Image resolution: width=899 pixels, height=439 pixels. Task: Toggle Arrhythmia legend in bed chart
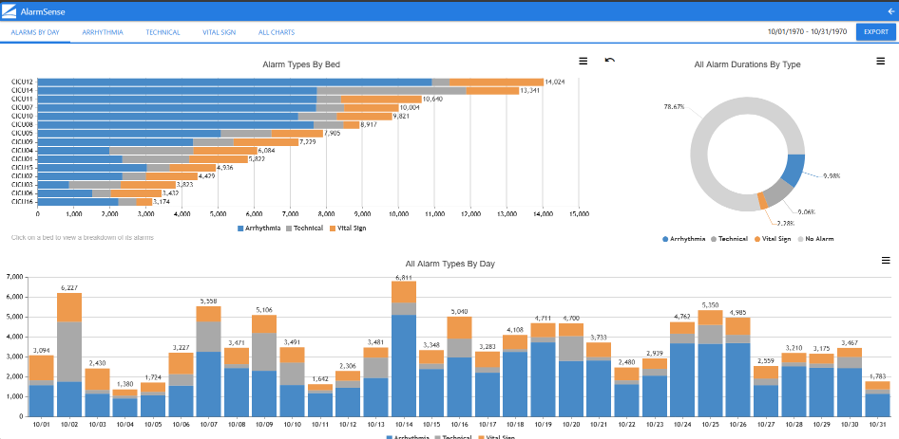click(x=259, y=228)
